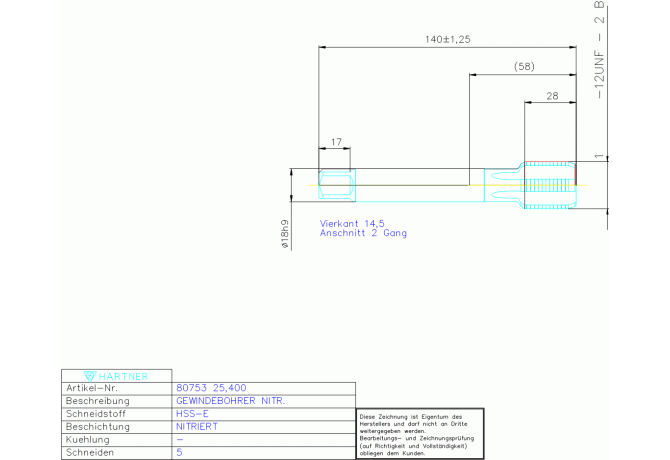Image resolution: width=670 pixels, height=460 pixels.
Task: Click the NITRIERT coating value
Action: click(x=197, y=427)
